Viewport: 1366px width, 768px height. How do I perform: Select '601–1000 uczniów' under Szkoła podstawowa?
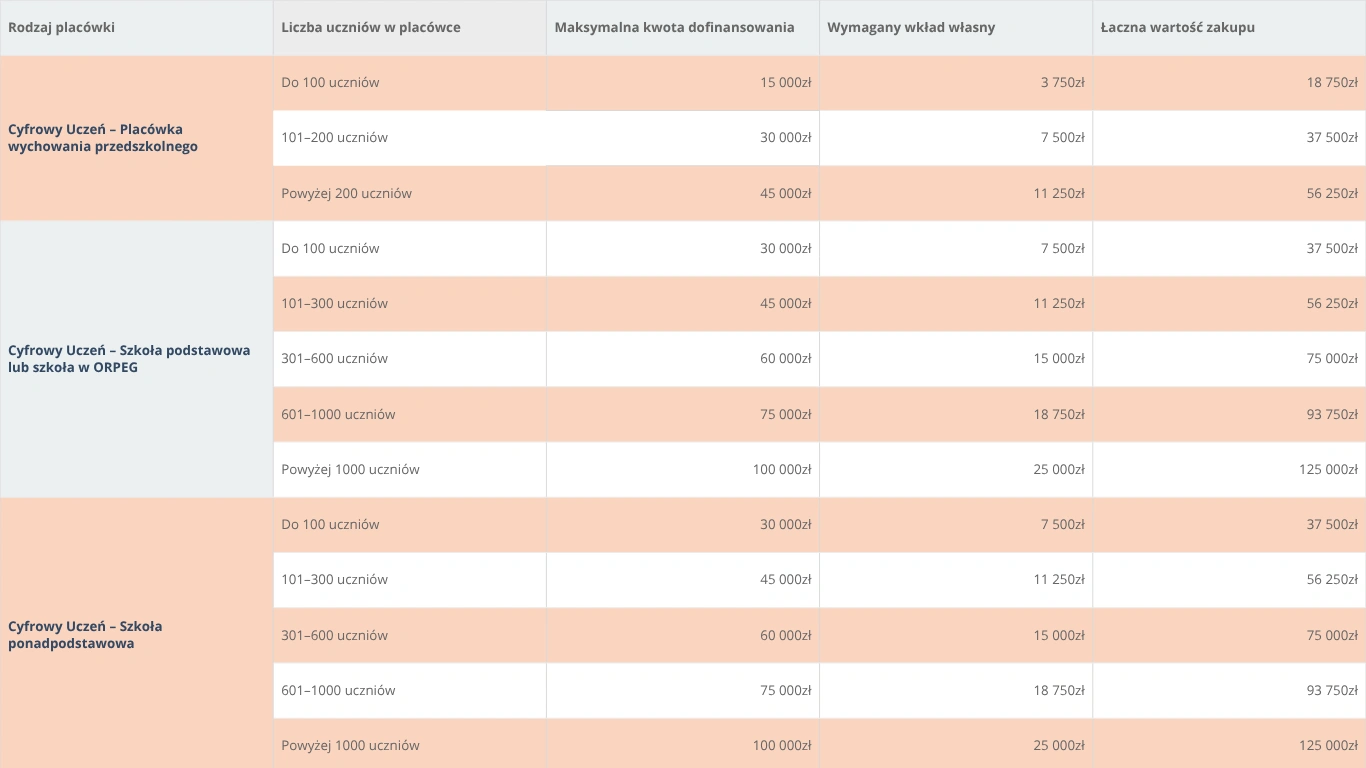tap(410, 414)
